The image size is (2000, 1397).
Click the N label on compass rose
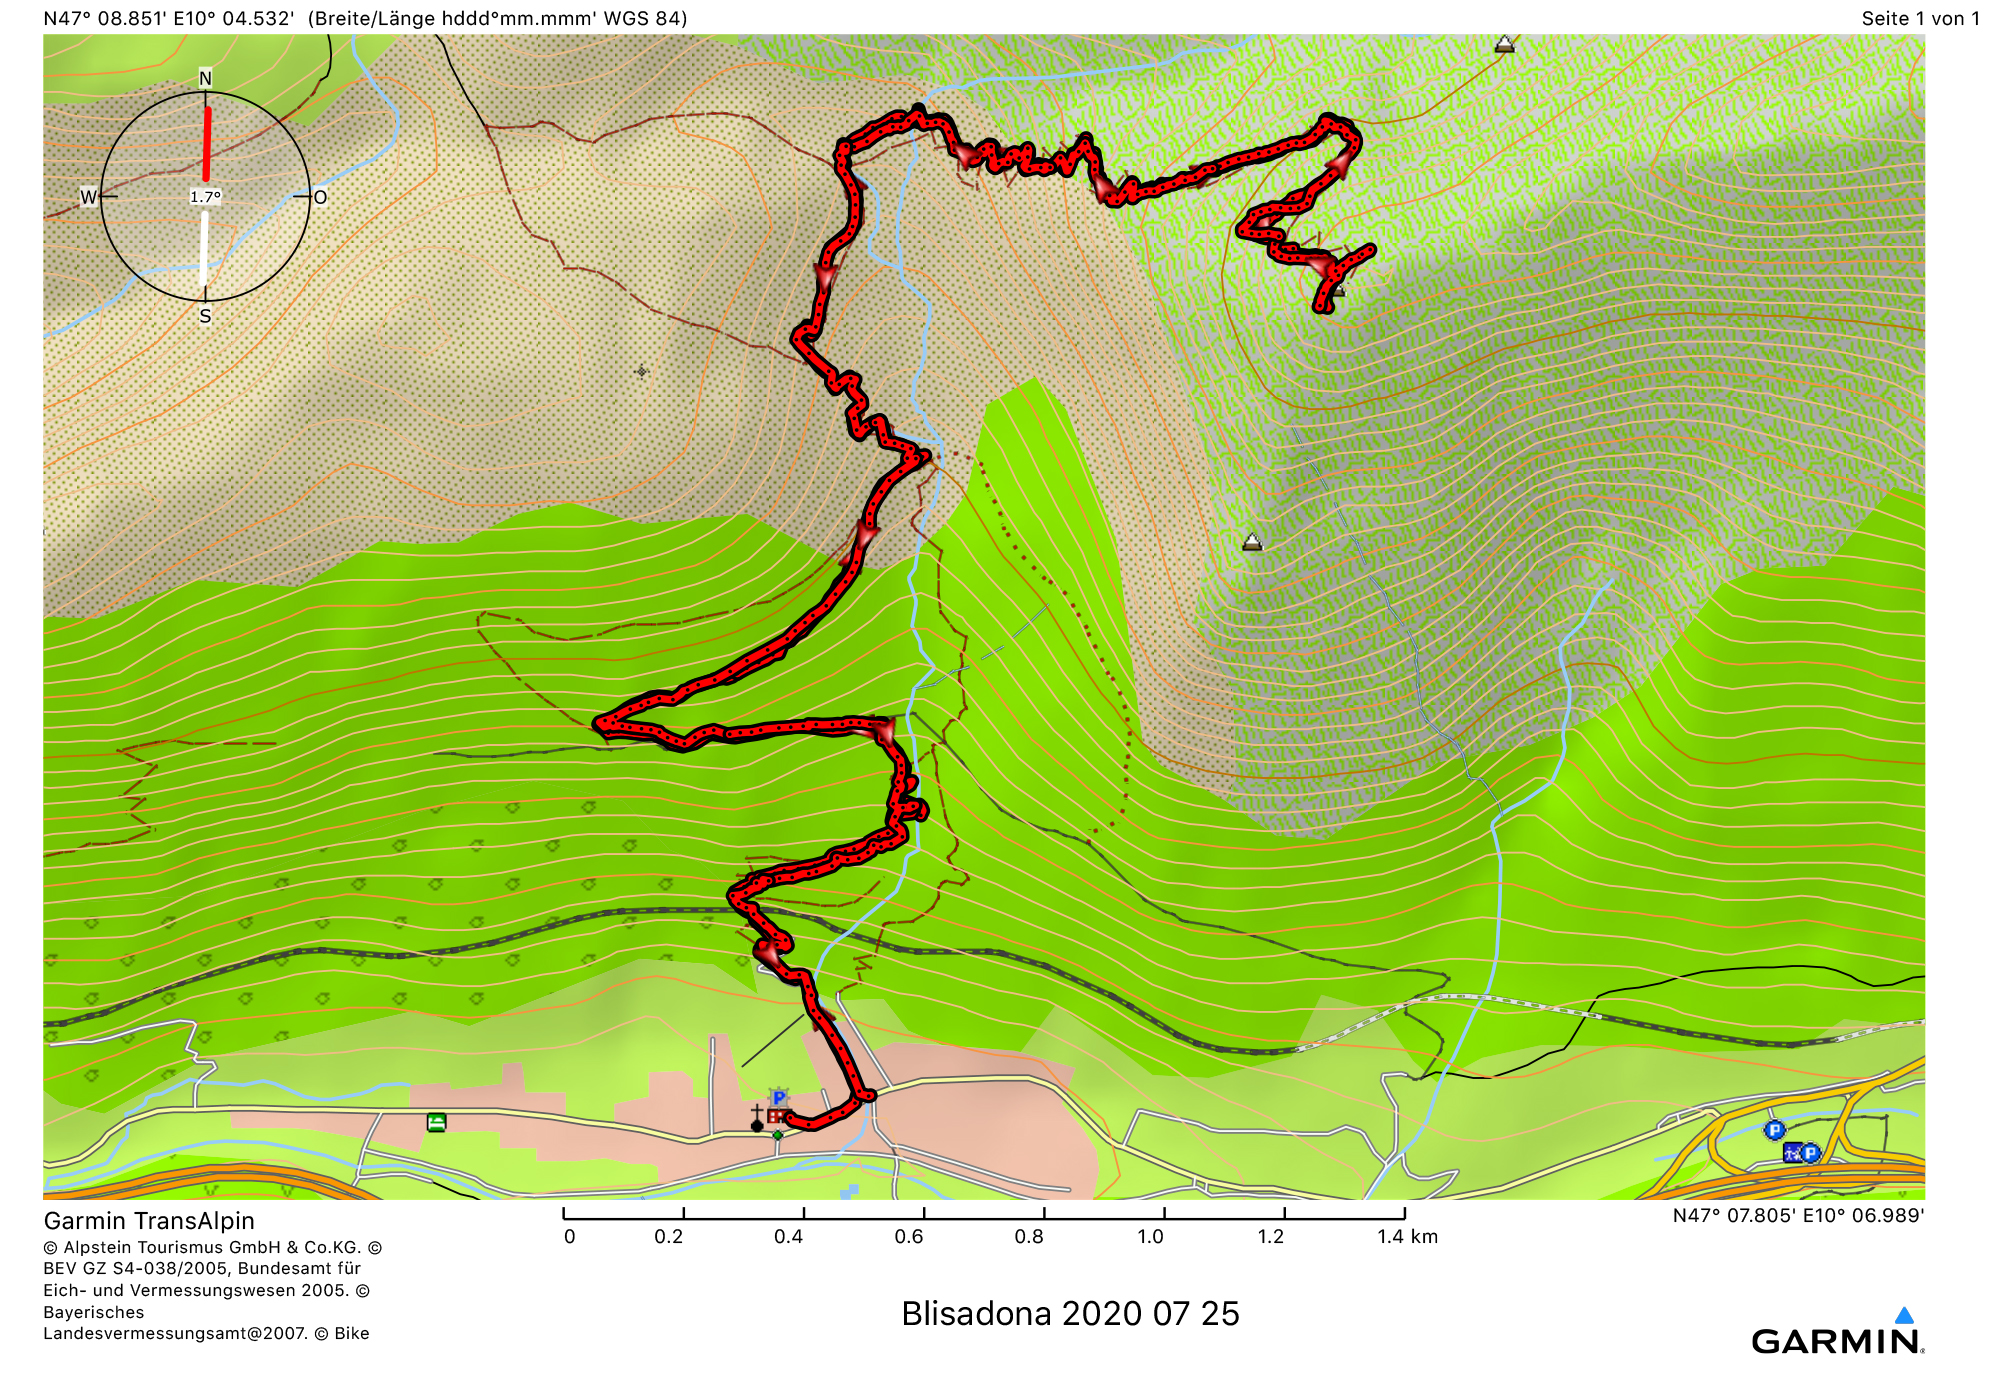pos(205,78)
